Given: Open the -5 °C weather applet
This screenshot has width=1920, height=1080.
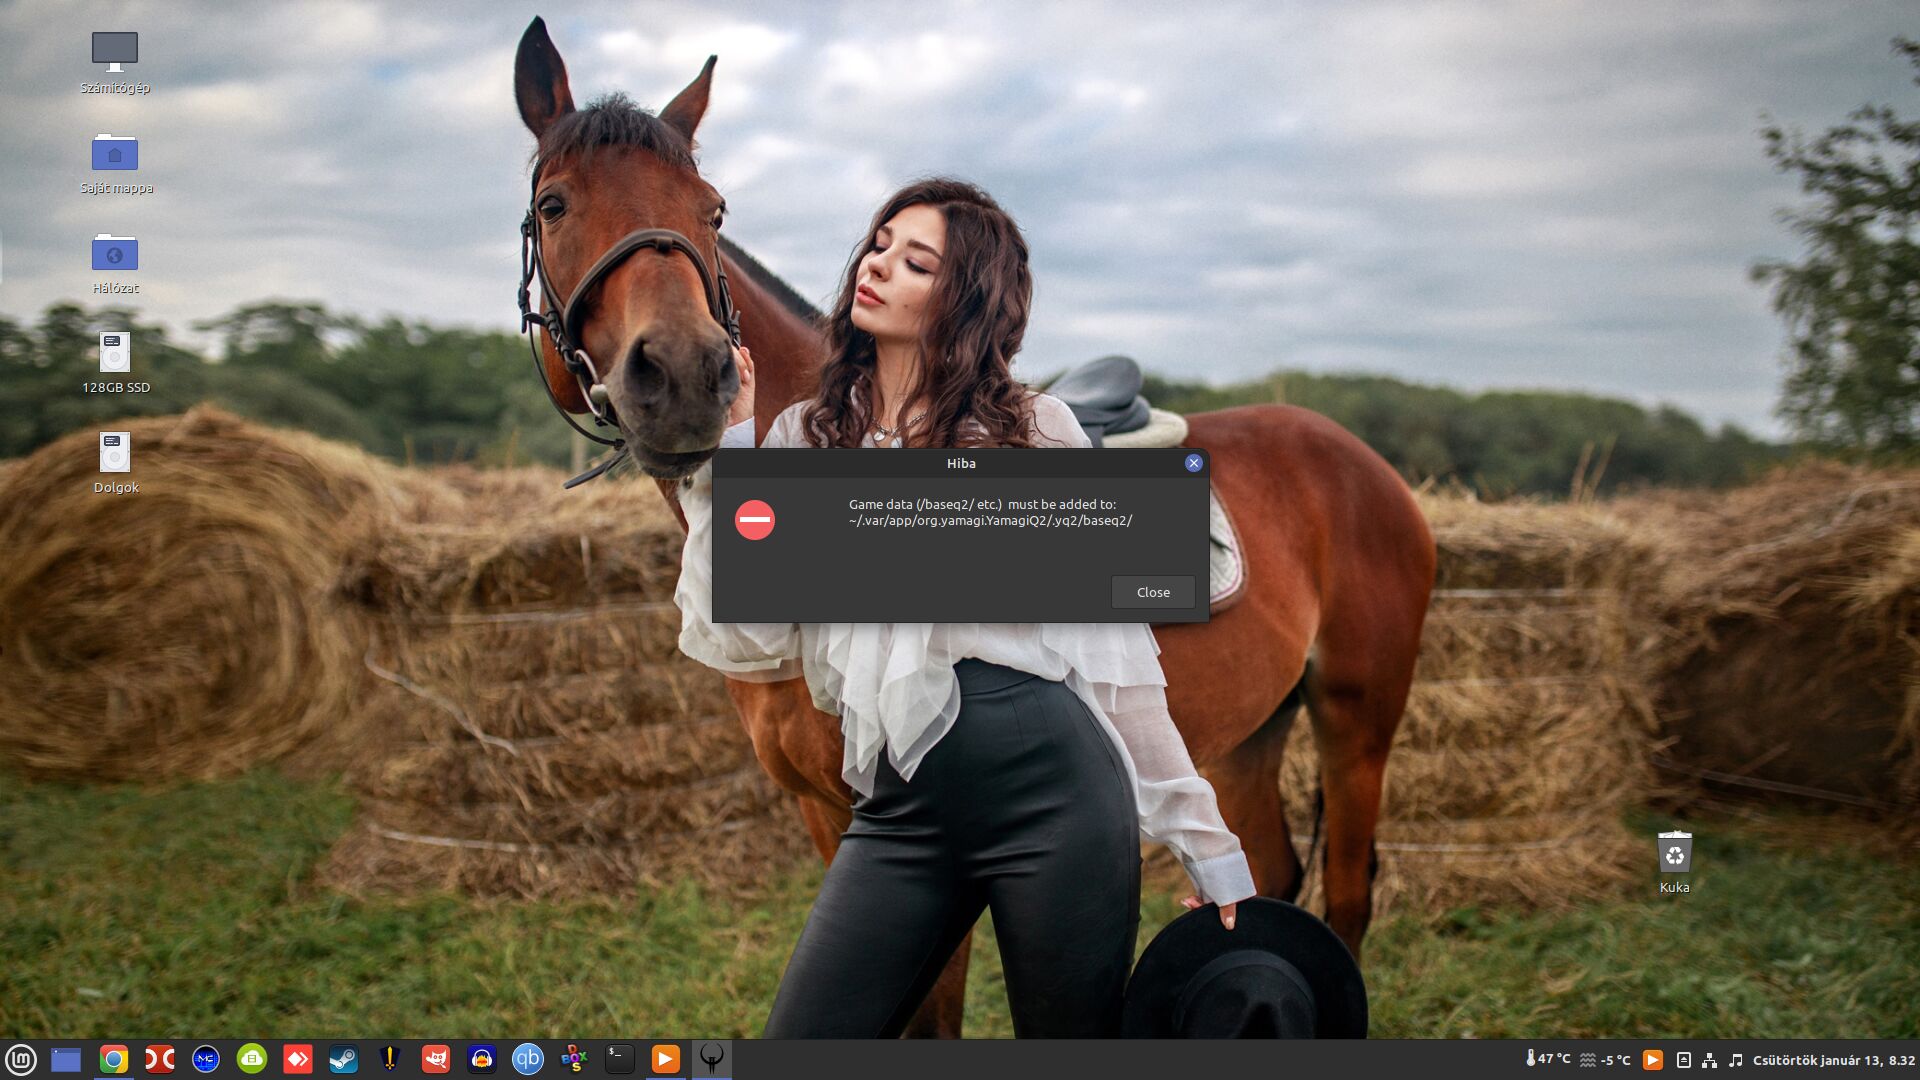Looking at the screenshot, I should point(1605,1059).
